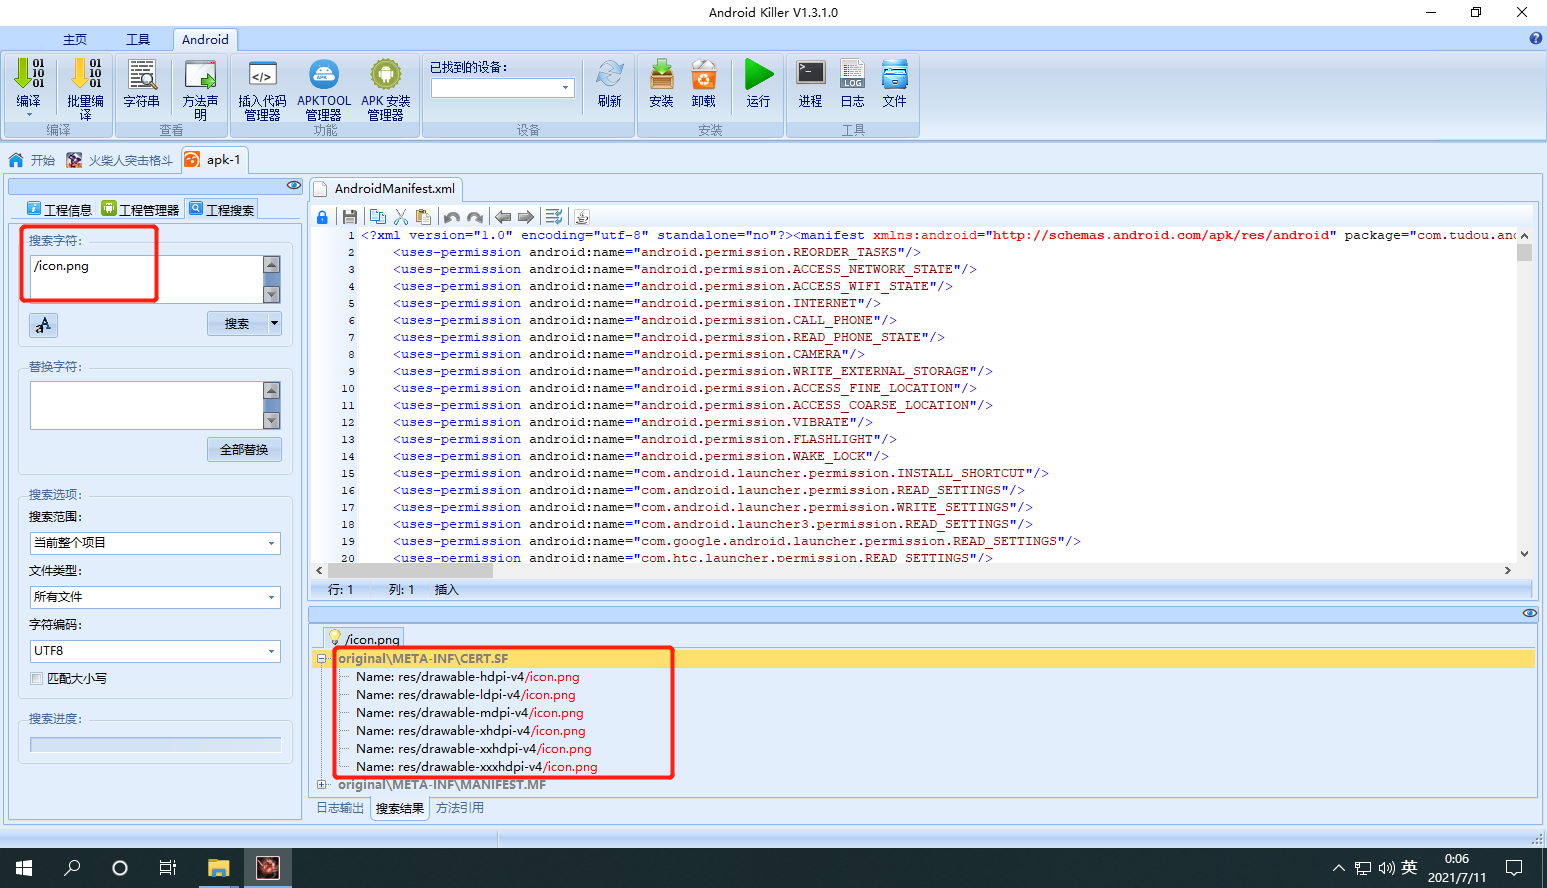Toggle the eye icon on left panel

click(x=293, y=185)
